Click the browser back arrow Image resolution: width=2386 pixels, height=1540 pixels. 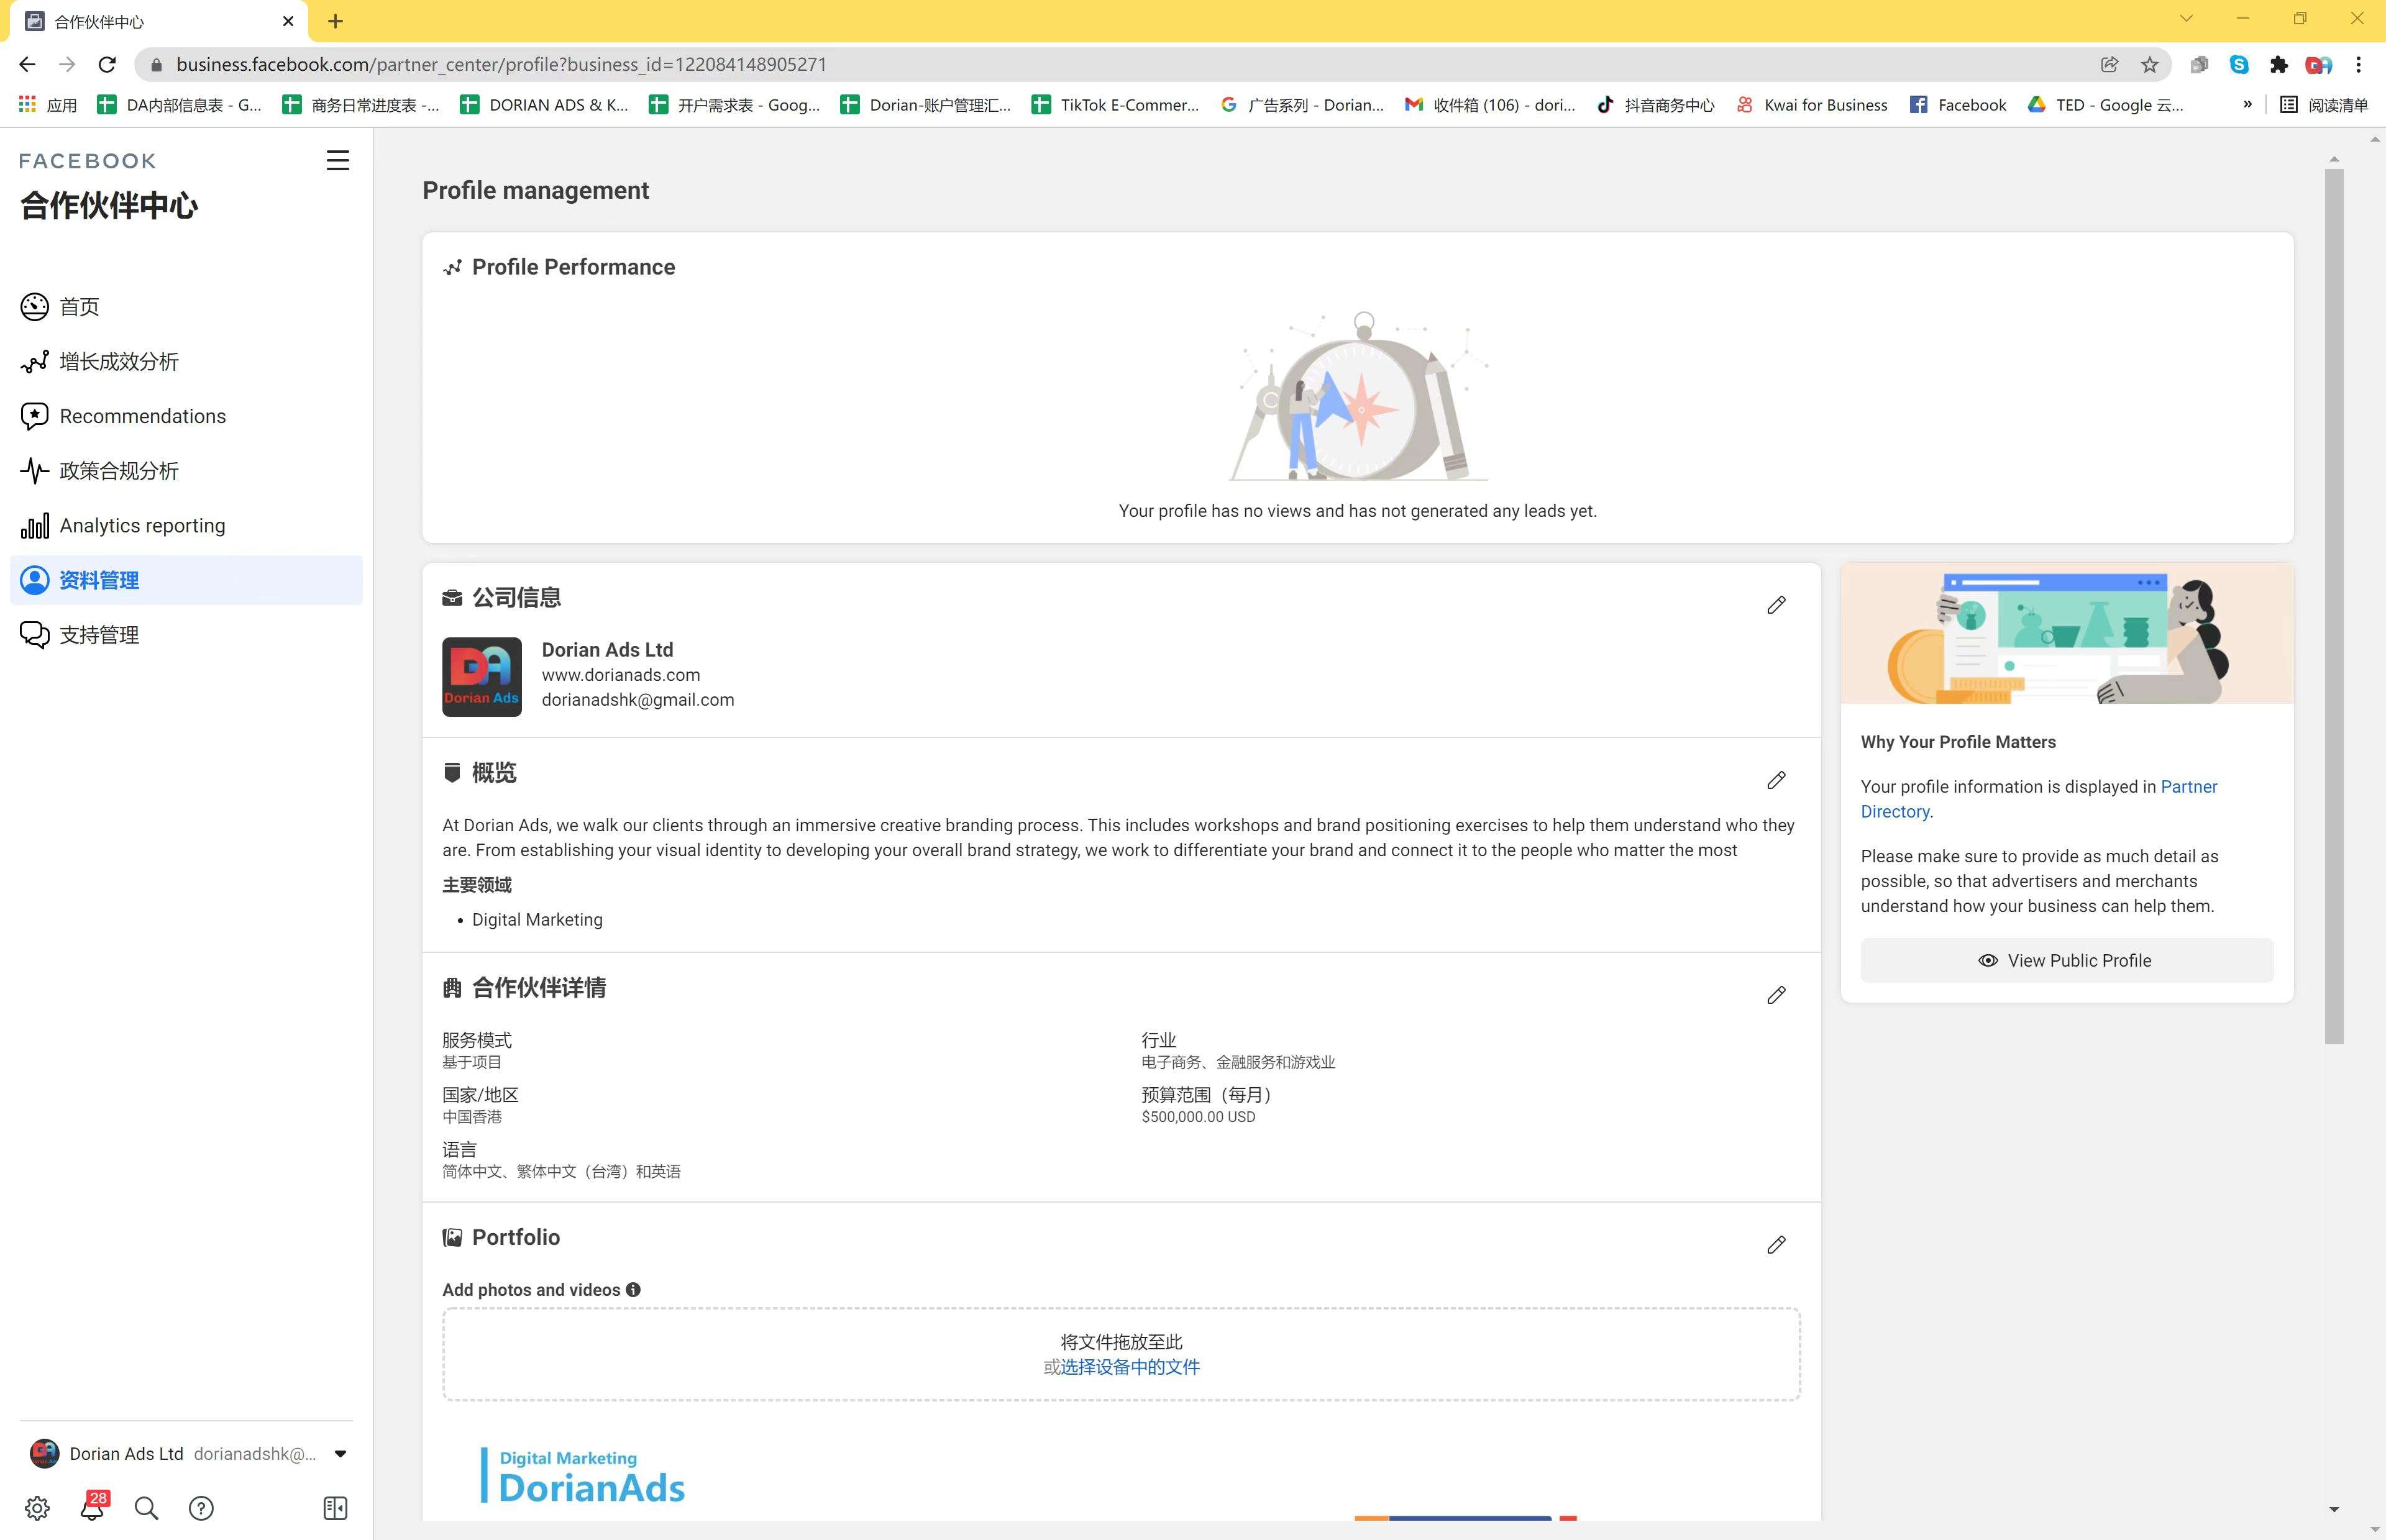point(27,64)
